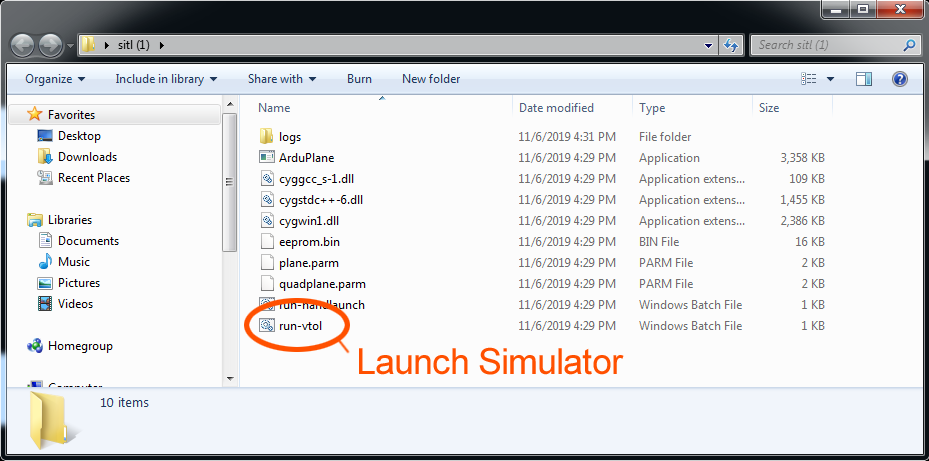Screen dimensions: 929x461
Task: Go back with the Back arrow button
Action: (23, 44)
